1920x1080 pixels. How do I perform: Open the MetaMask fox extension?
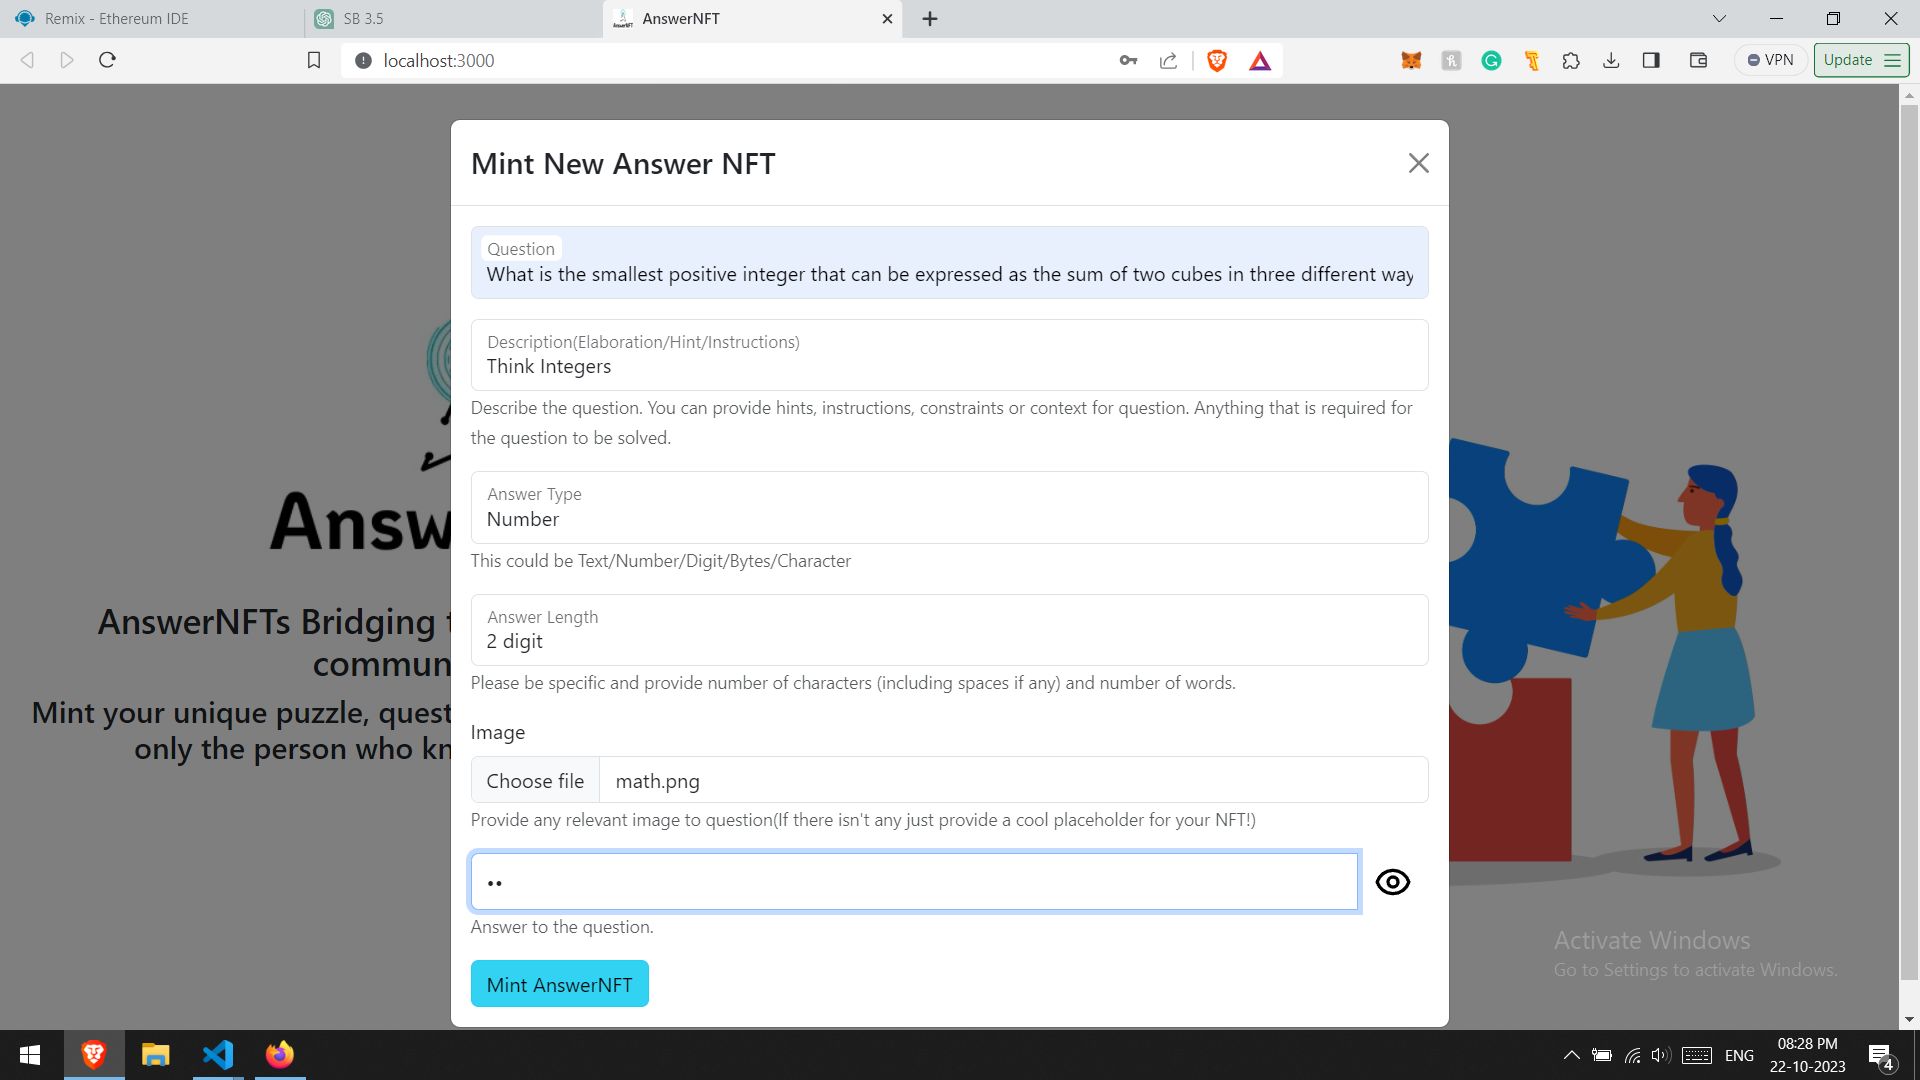point(1411,61)
